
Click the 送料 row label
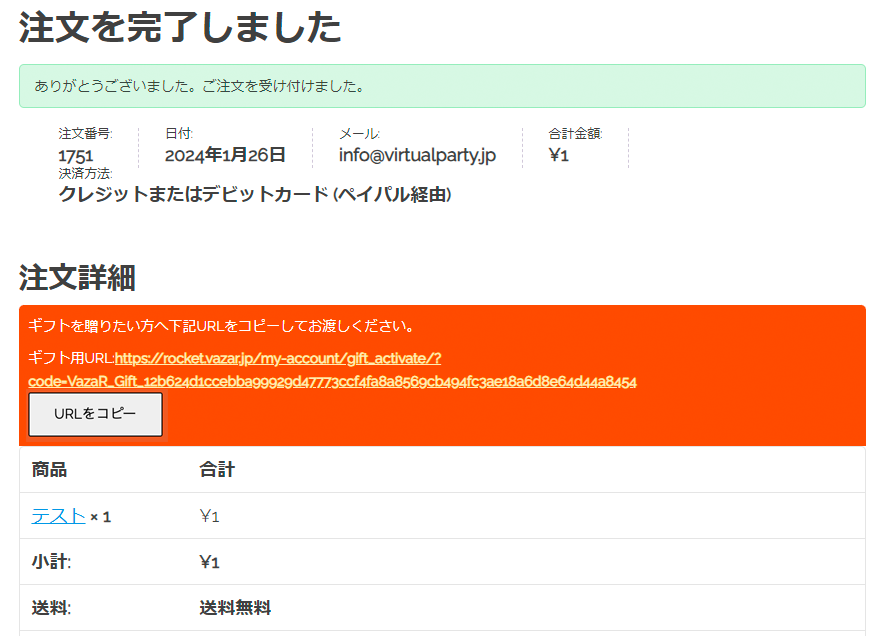[52, 608]
